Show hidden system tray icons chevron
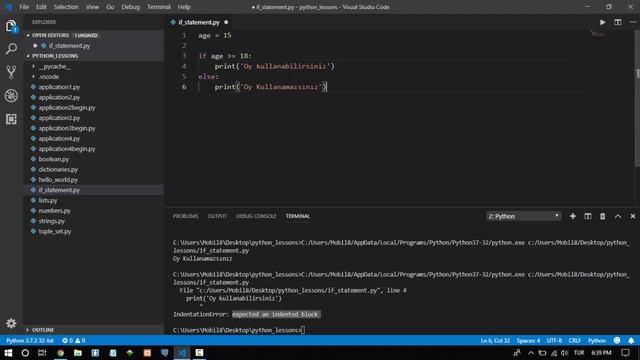The height and width of the screenshot is (360, 640). (x=531, y=353)
